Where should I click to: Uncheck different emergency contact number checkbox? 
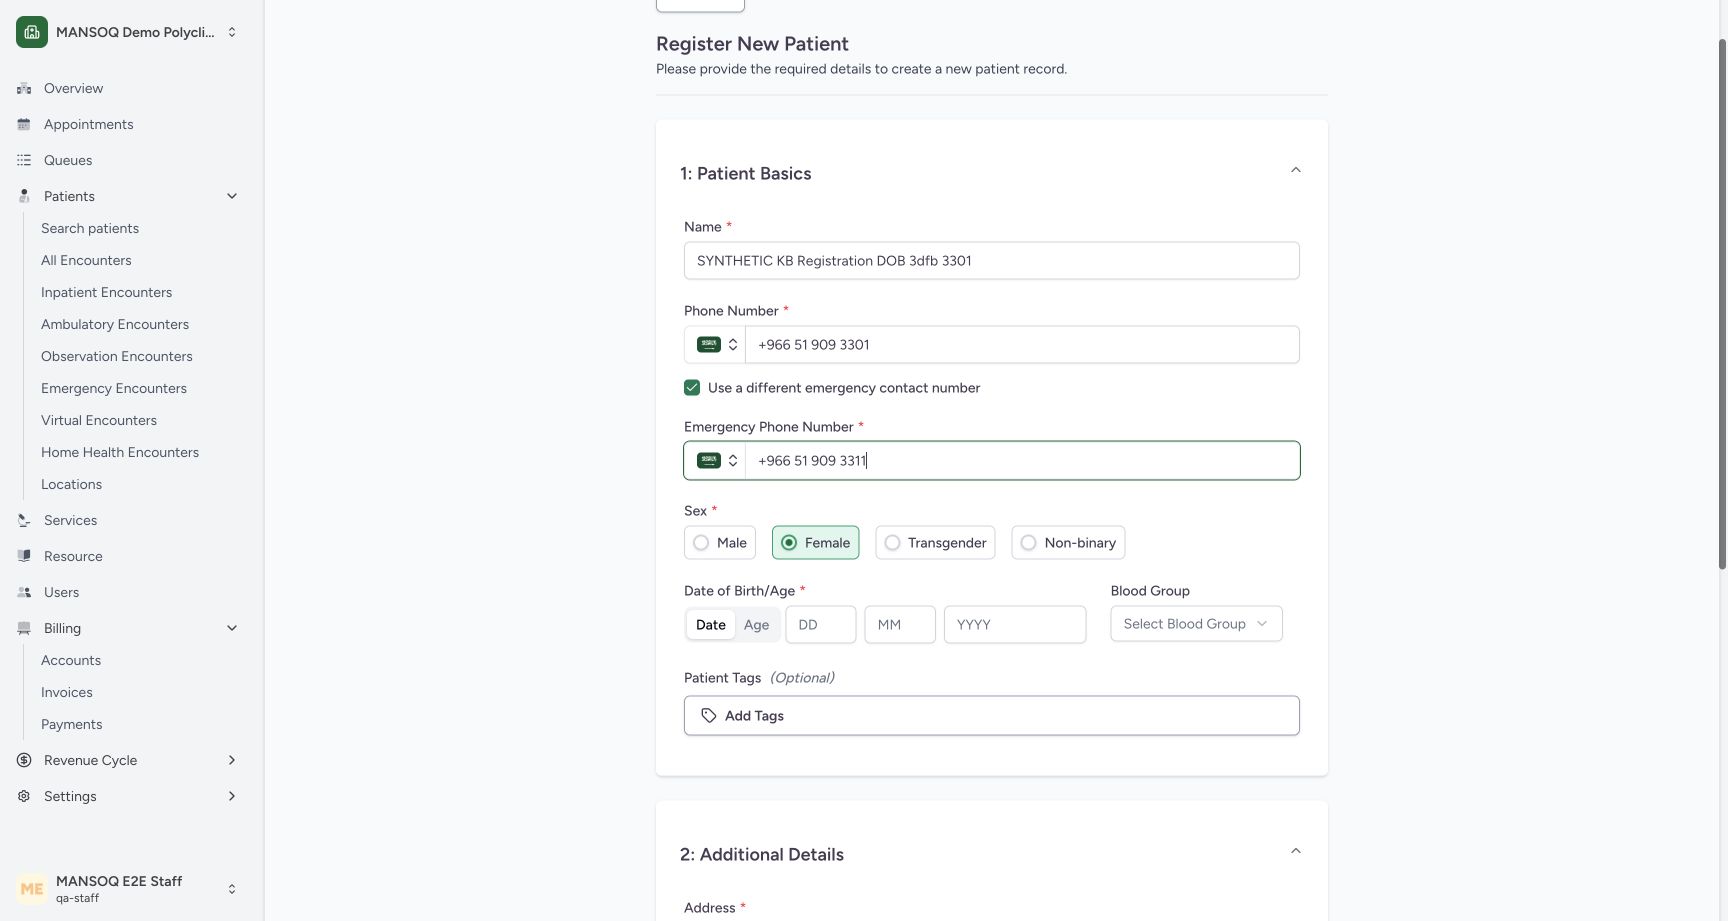click(x=692, y=388)
